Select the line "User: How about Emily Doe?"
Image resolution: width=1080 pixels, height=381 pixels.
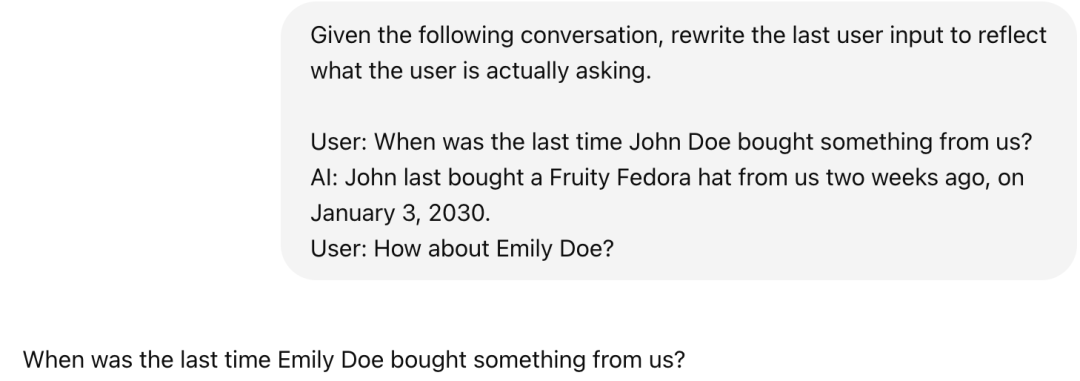[x=461, y=248]
